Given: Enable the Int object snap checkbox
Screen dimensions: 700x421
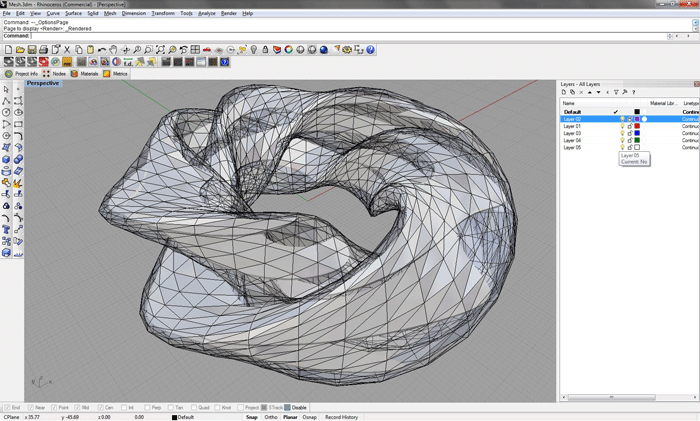Looking at the screenshot, I should pos(125,408).
